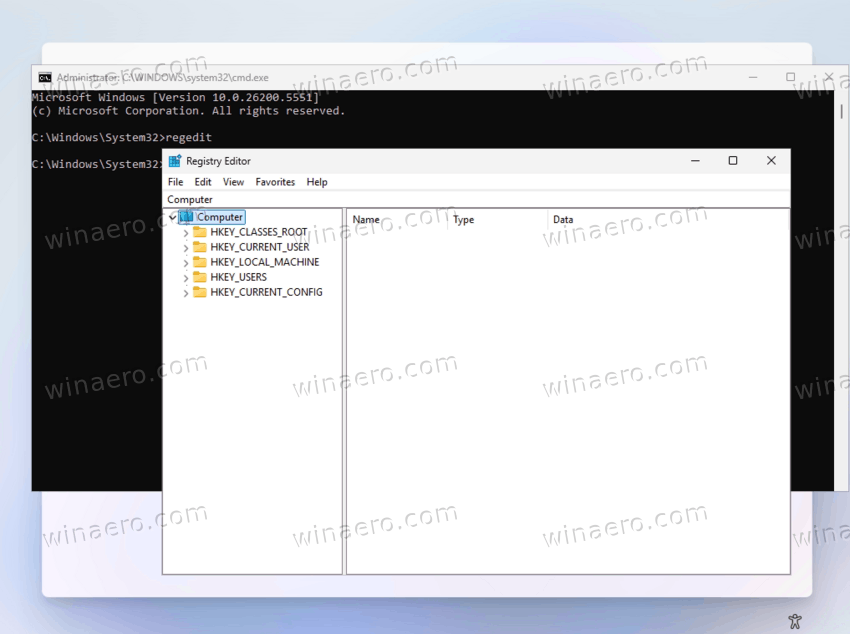Expand the HKEY_CURRENT_CONFIG chevron
The image size is (850, 634).
186,293
